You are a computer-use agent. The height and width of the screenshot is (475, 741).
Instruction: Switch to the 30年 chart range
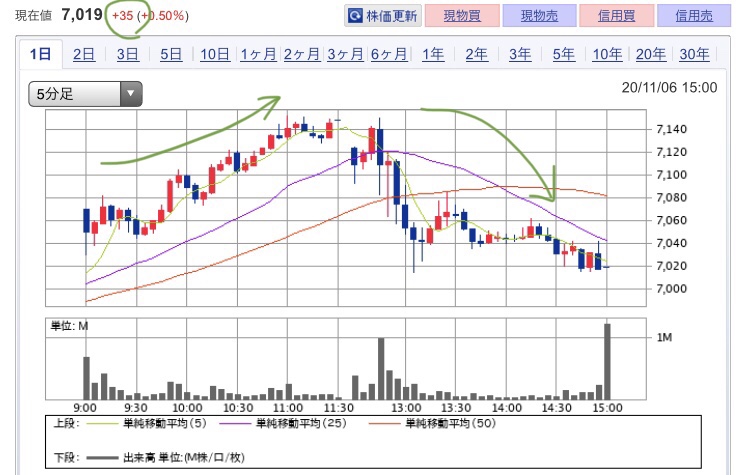694,54
